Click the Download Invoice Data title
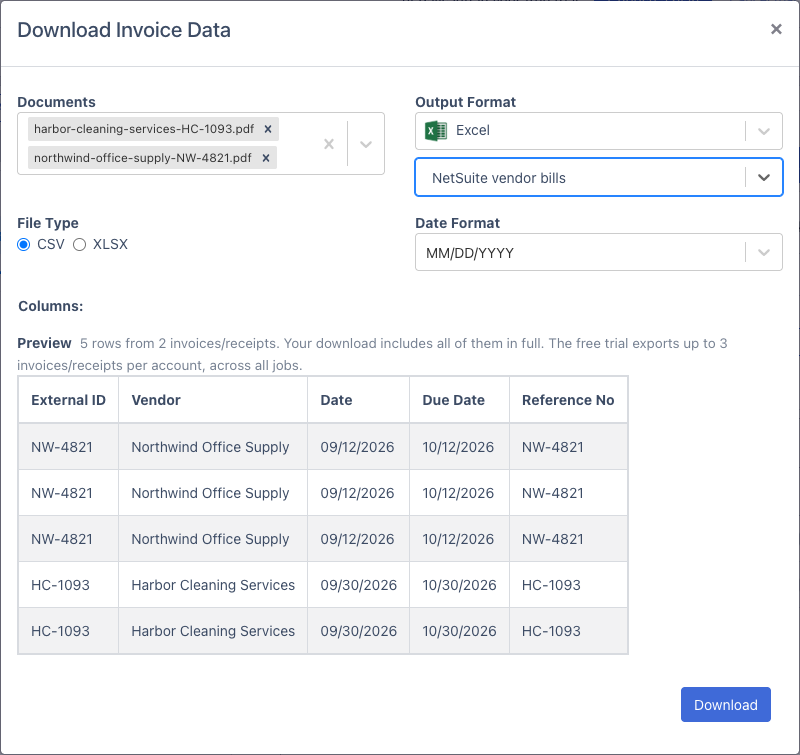 pos(124,30)
